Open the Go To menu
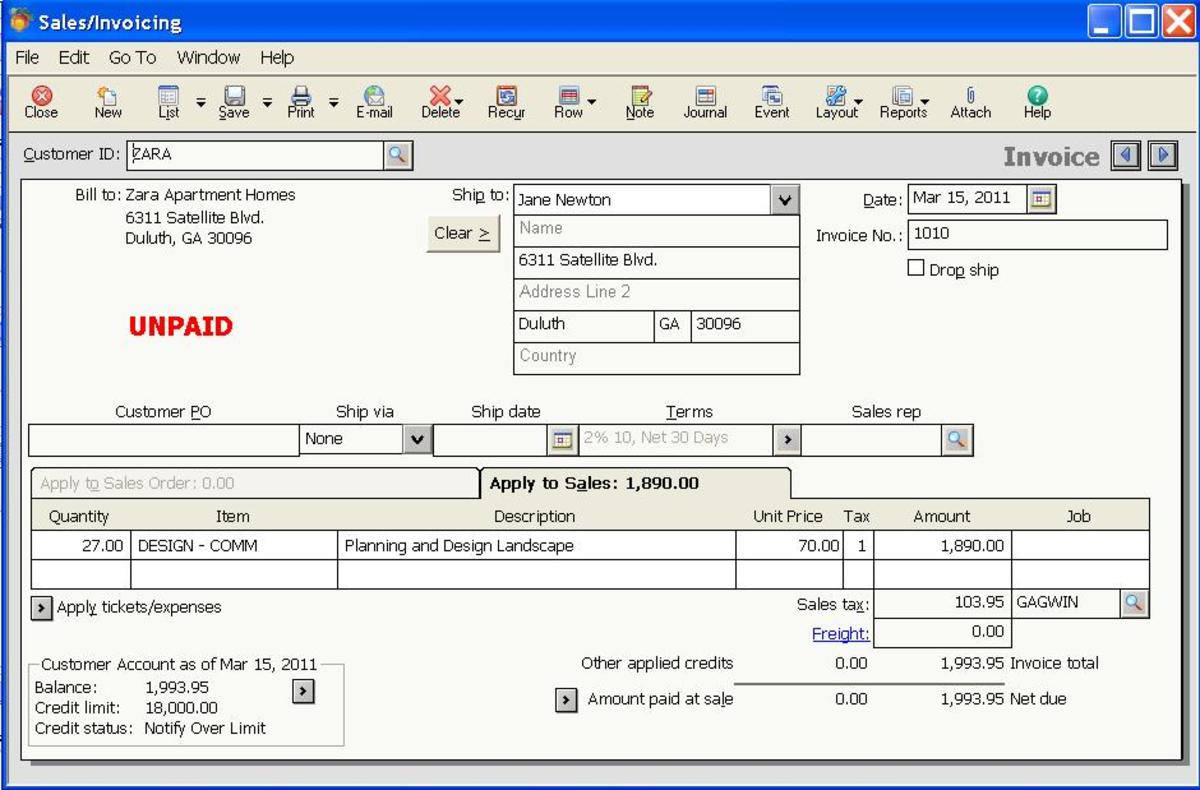This screenshot has width=1200, height=790. point(131,58)
